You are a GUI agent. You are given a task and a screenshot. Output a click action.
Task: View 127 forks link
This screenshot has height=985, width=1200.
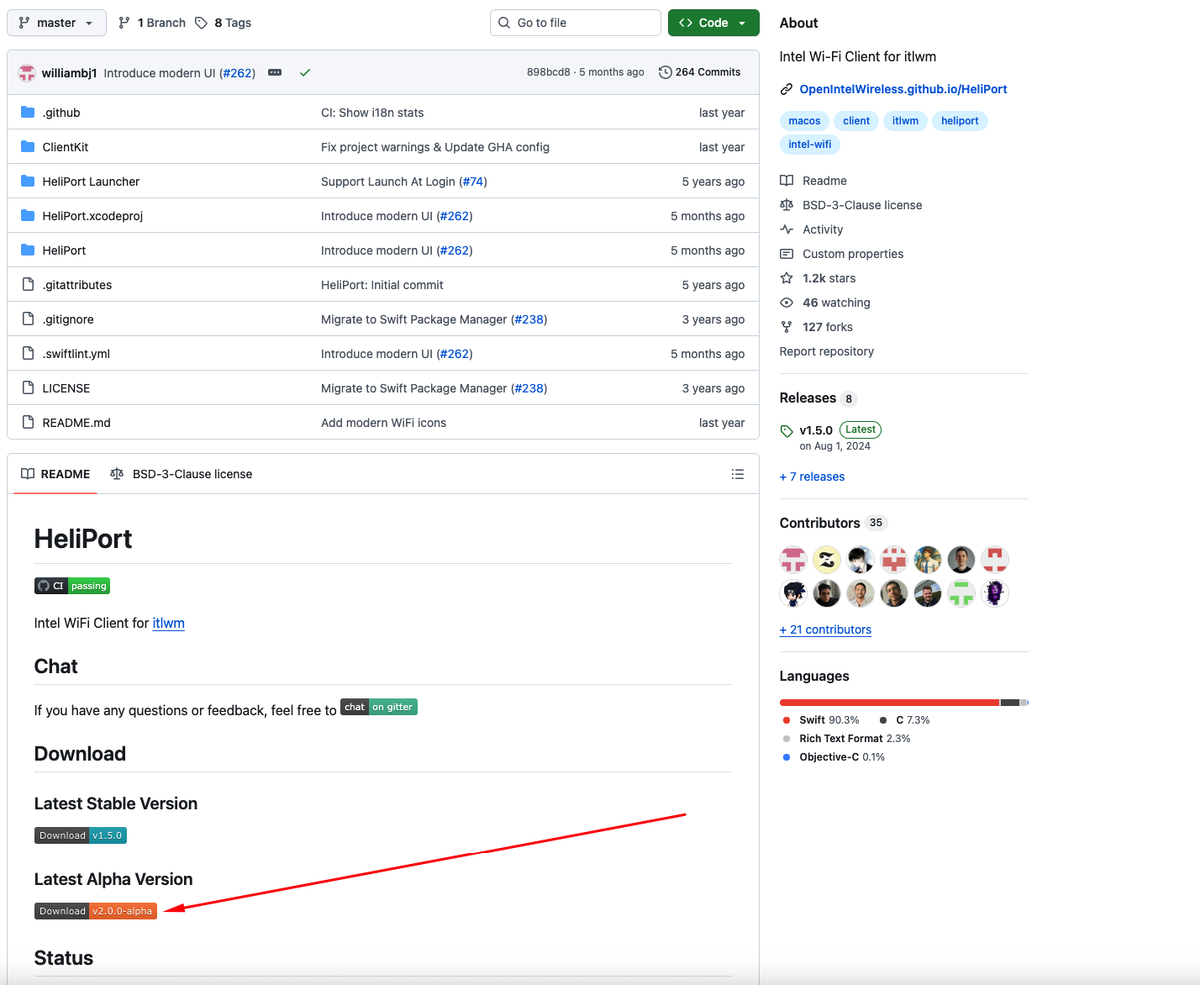(817, 327)
